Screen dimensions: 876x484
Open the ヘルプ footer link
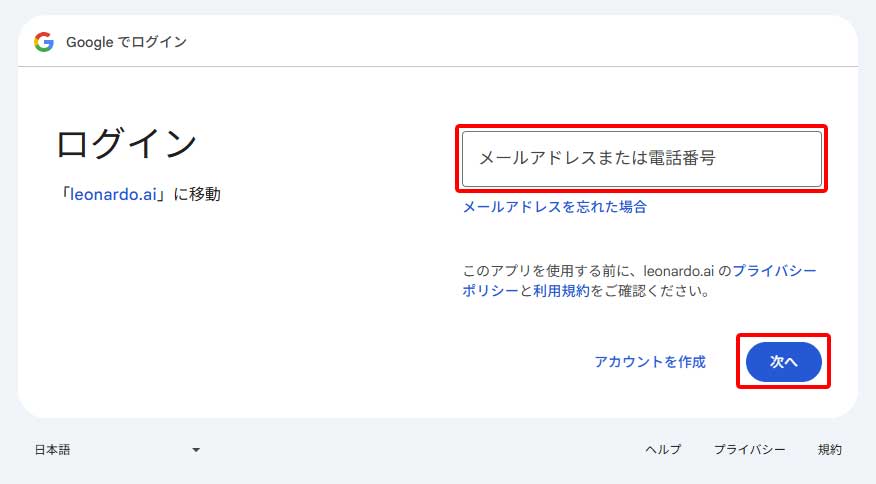pos(662,450)
